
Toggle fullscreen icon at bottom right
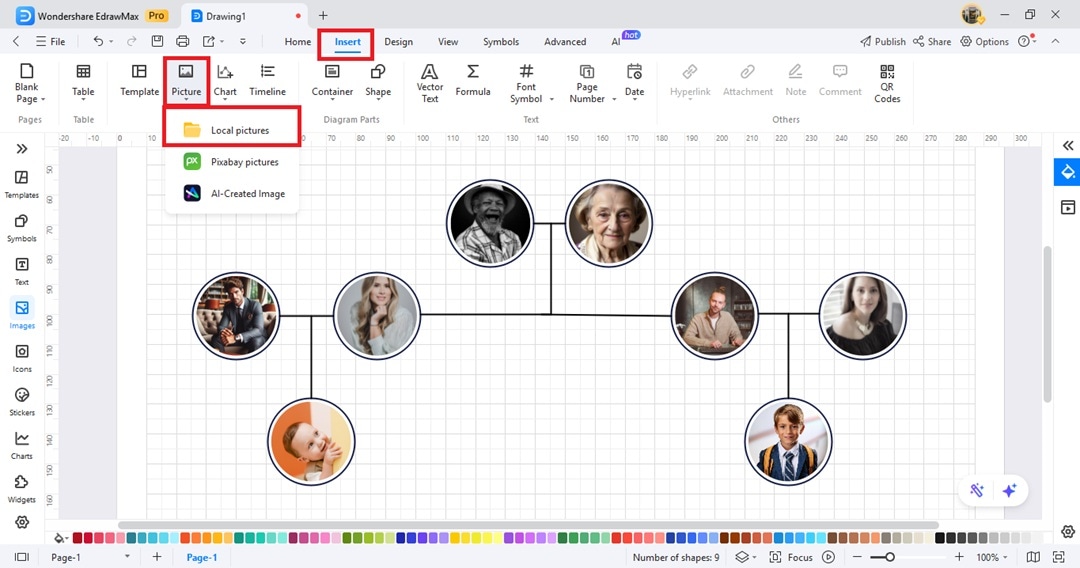point(1059,557)
